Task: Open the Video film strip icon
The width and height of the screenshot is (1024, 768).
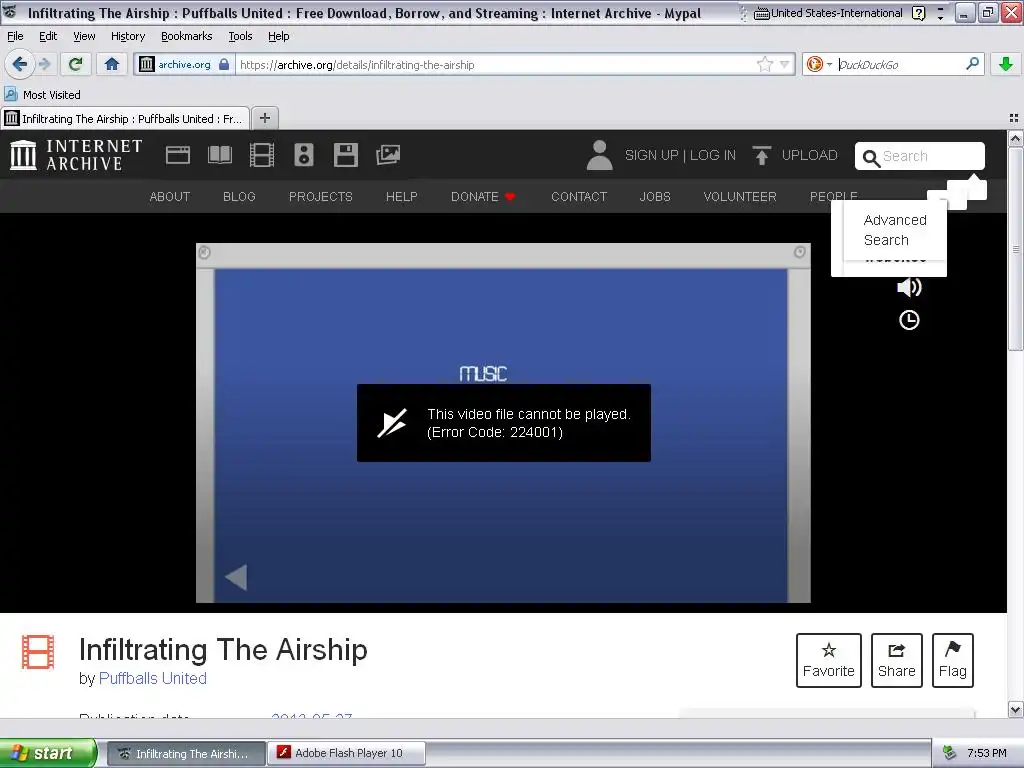Action: tap(262, 155)
